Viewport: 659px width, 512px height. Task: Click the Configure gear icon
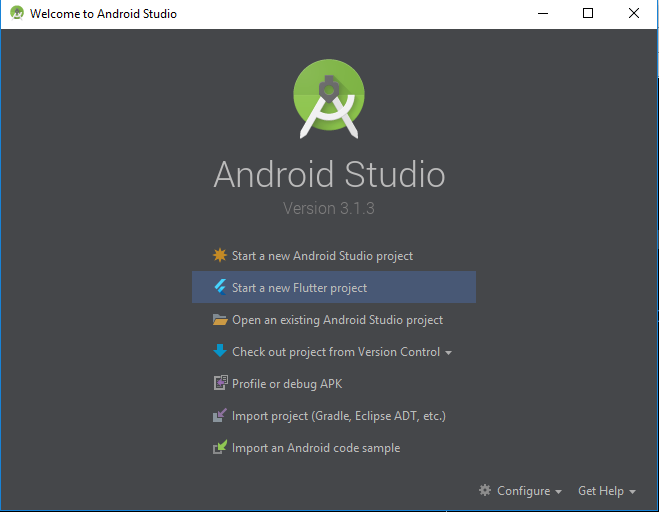point(485,490)
